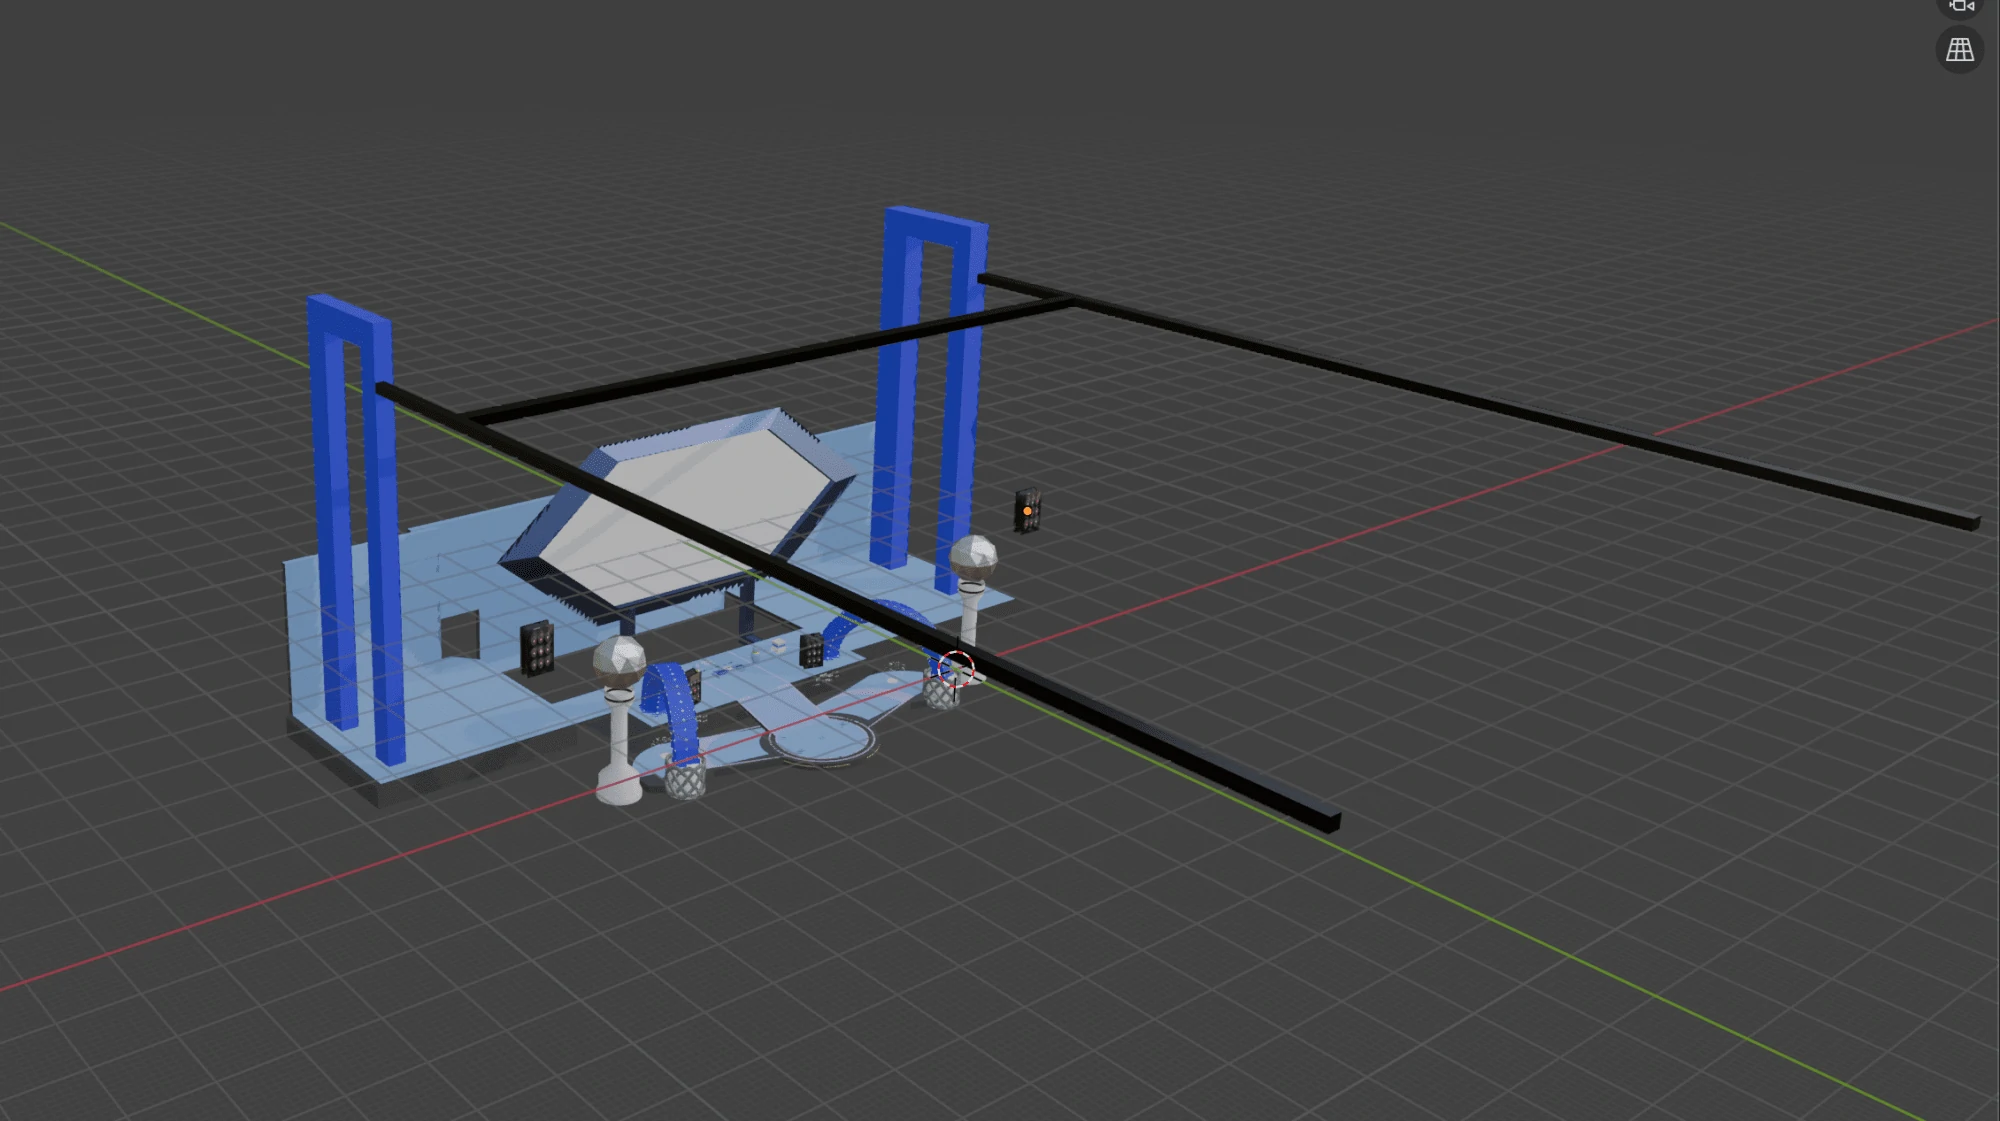Toggle the camera view icon

[1960, 6]
